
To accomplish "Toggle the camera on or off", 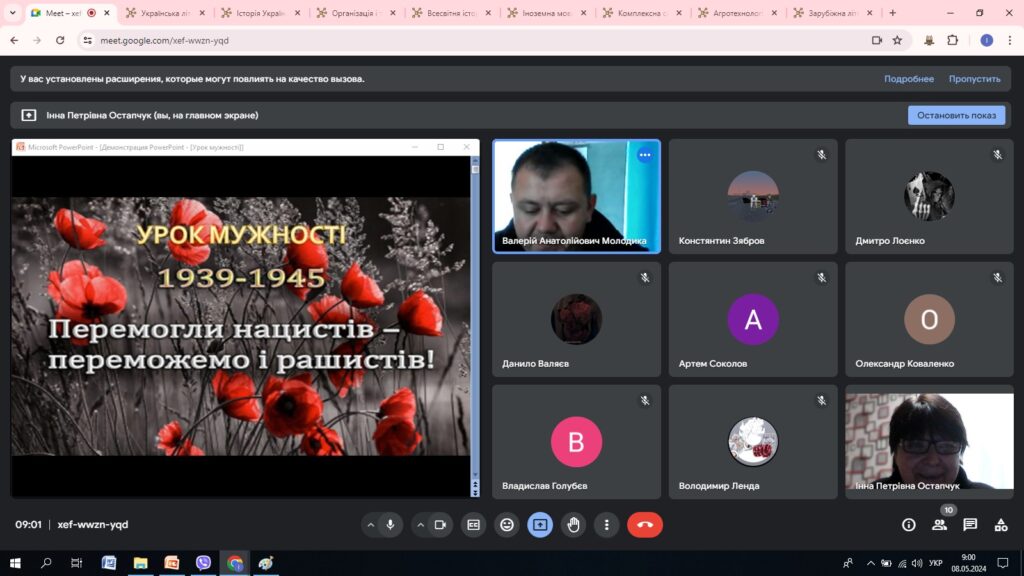I will 439,525.
